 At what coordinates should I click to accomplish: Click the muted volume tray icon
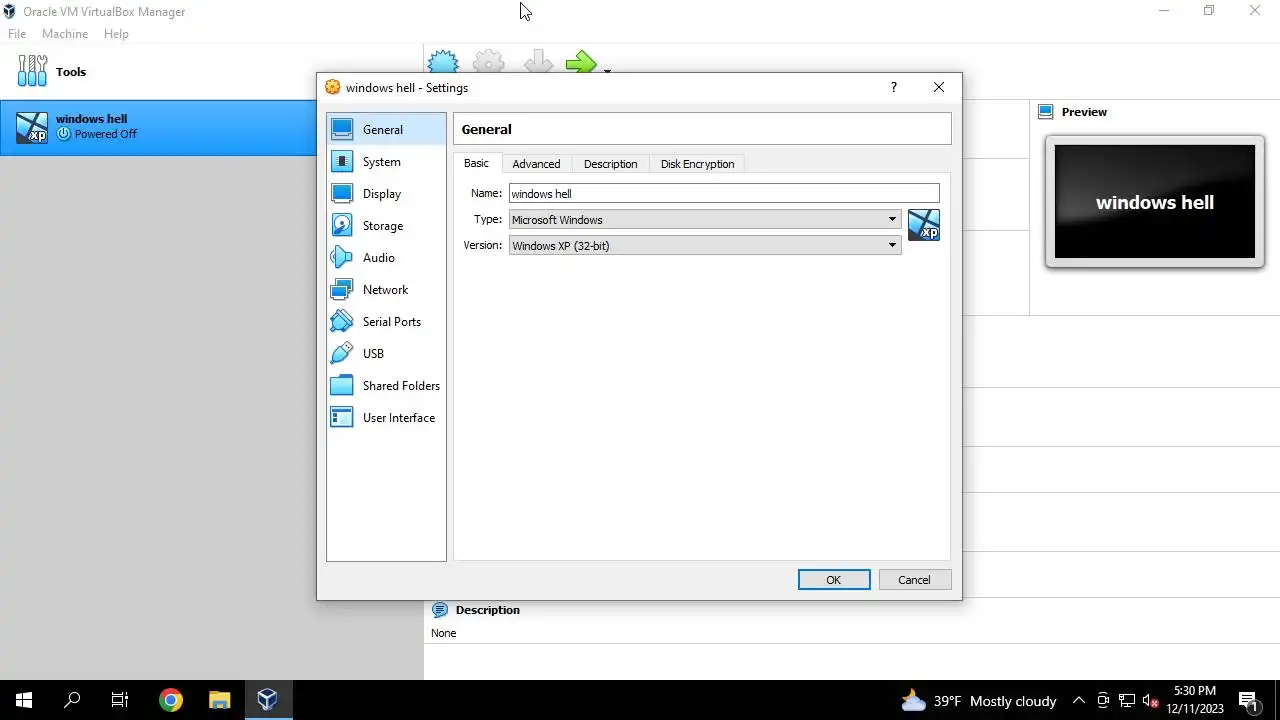coord(1150,701)
